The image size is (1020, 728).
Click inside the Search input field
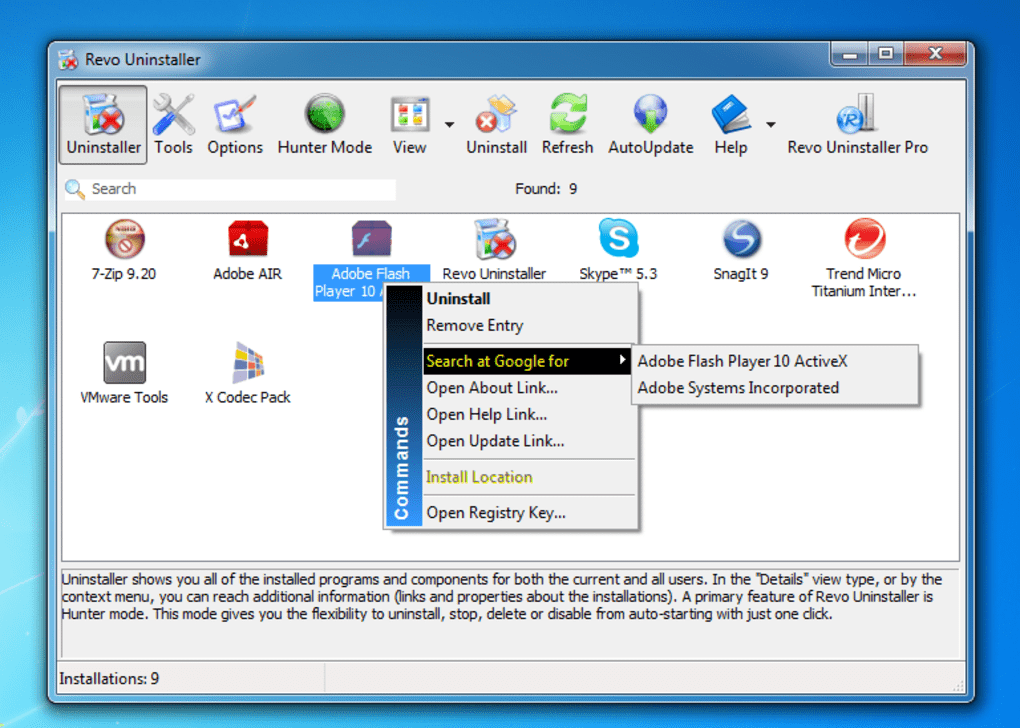(x=230, y=188)
